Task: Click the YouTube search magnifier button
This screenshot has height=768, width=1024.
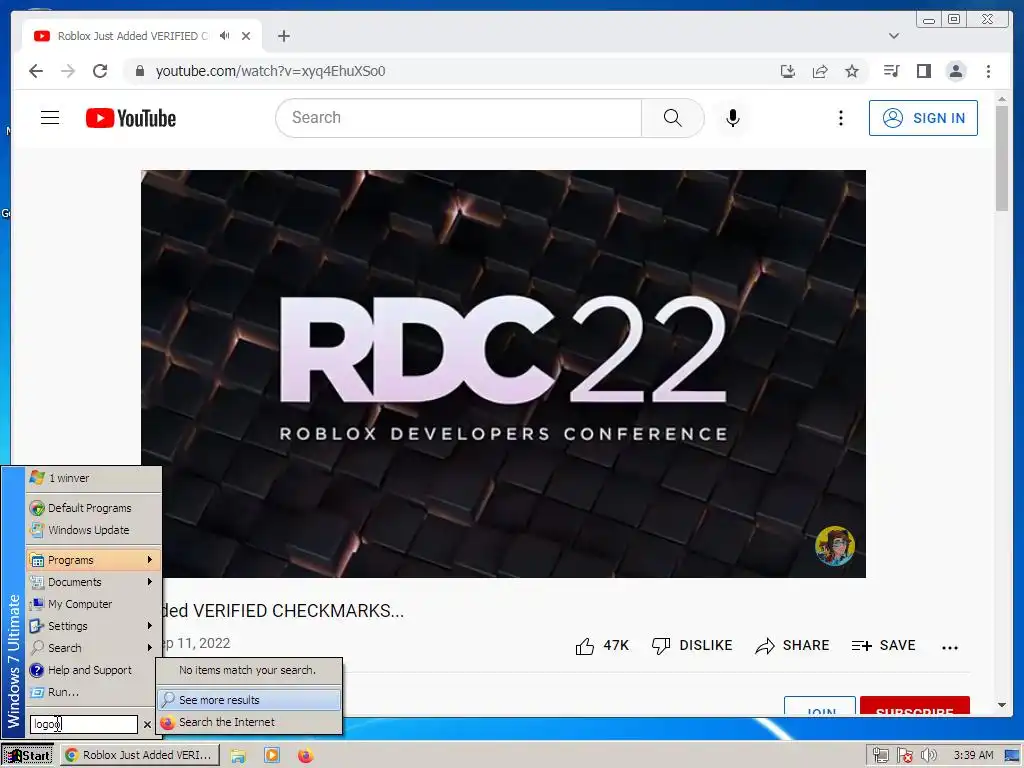Action: click(x=673, y=118)
